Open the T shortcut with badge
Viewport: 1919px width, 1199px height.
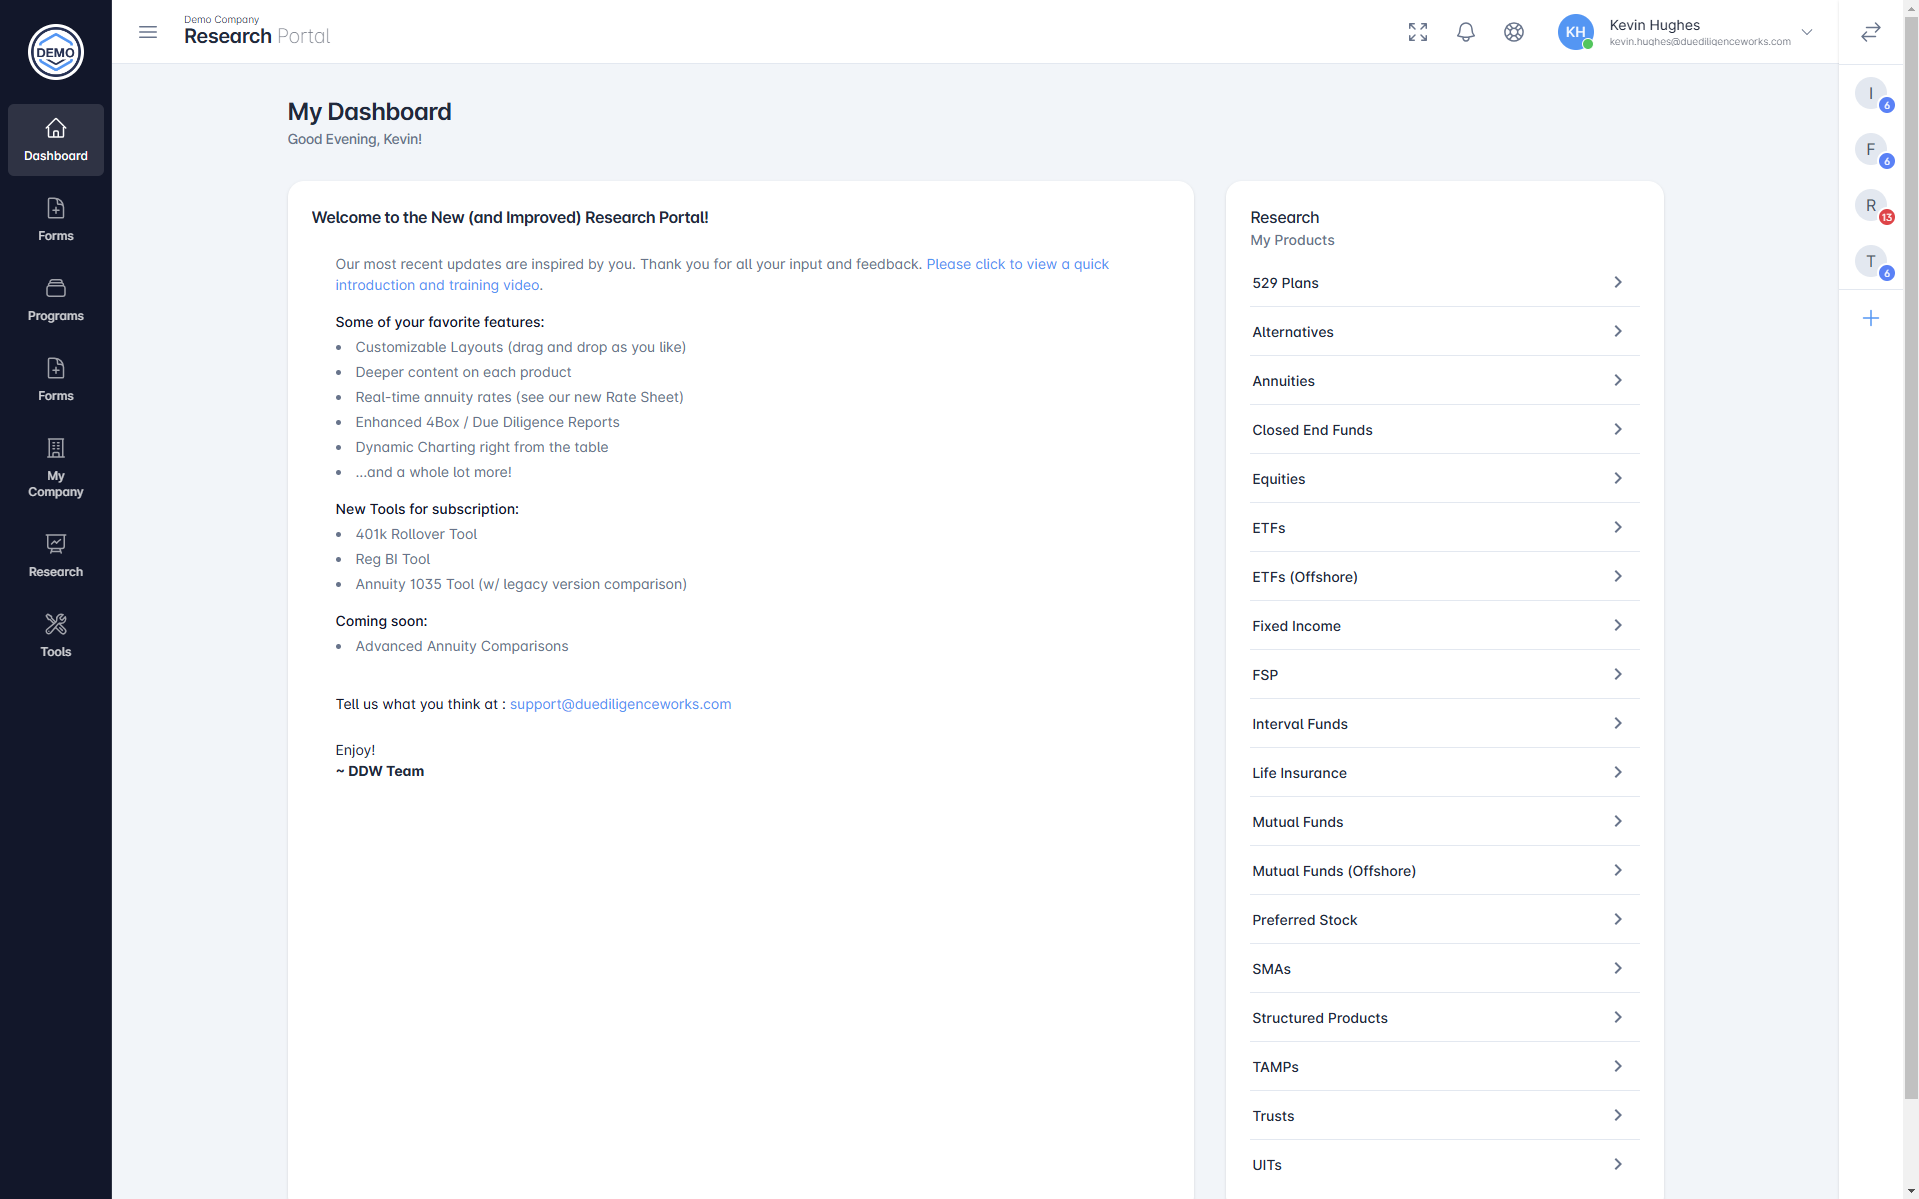pyautogui.click(x=1871, y=262)
